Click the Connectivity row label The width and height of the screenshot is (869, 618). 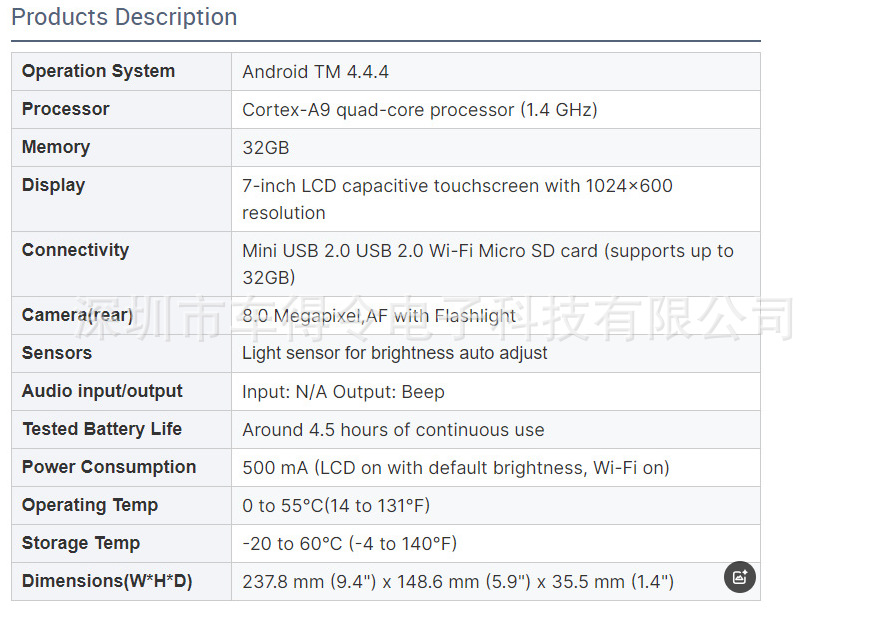75,250
